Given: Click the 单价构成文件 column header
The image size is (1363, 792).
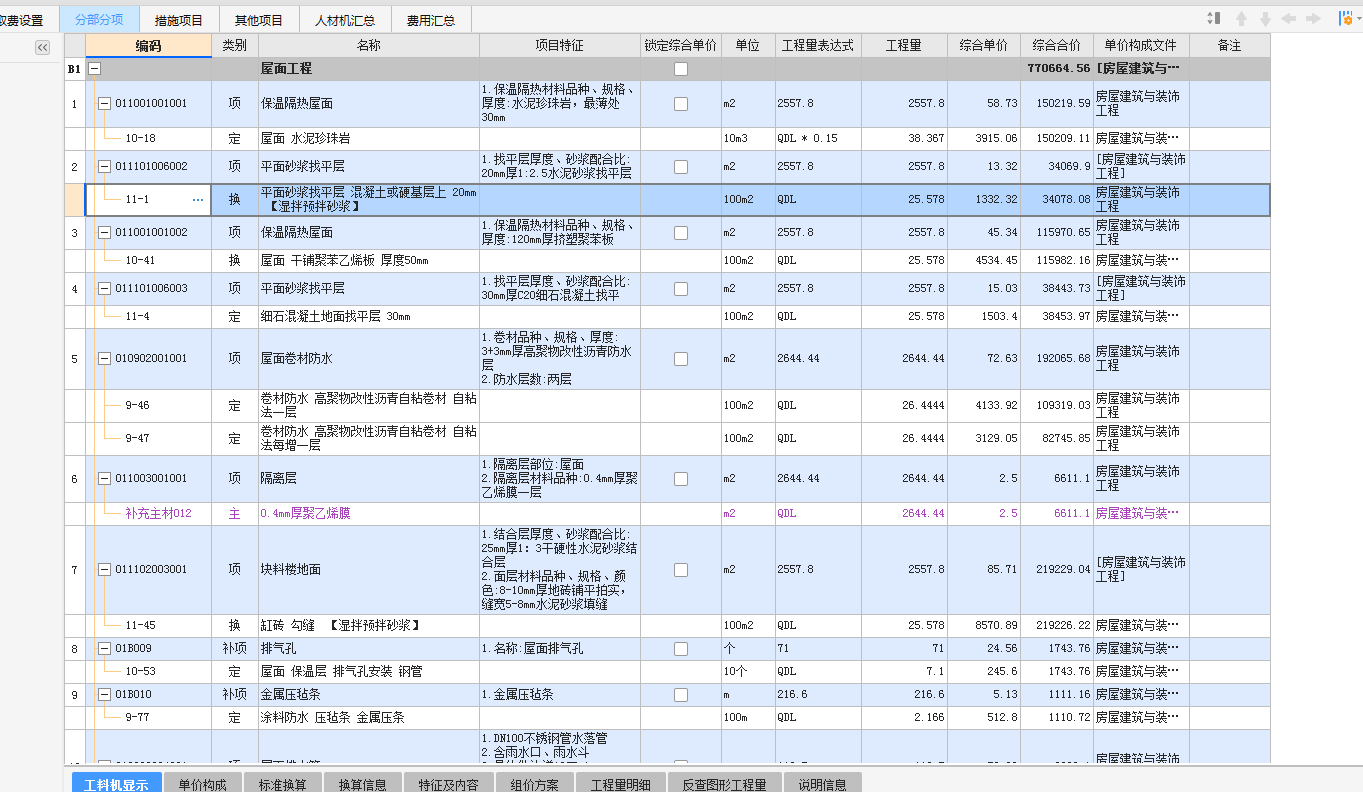Looking at the screenshot, I should [1141, 46].
